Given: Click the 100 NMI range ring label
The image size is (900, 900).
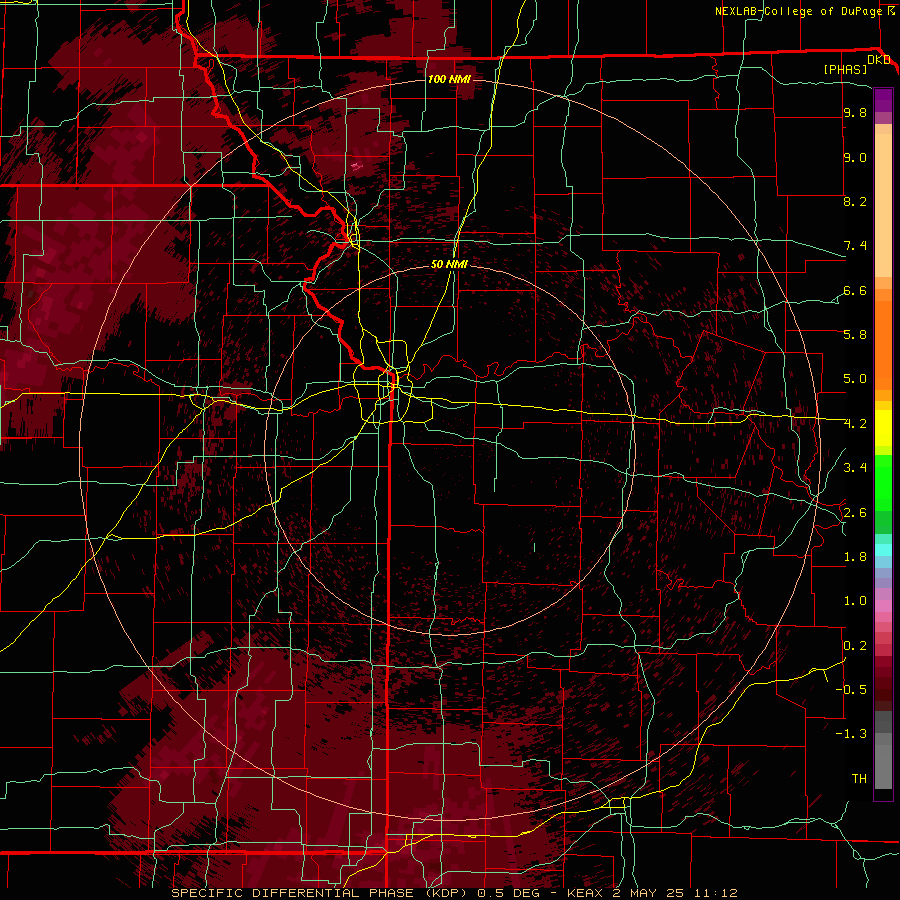Looking at the screenshot, I should (449, 79).
